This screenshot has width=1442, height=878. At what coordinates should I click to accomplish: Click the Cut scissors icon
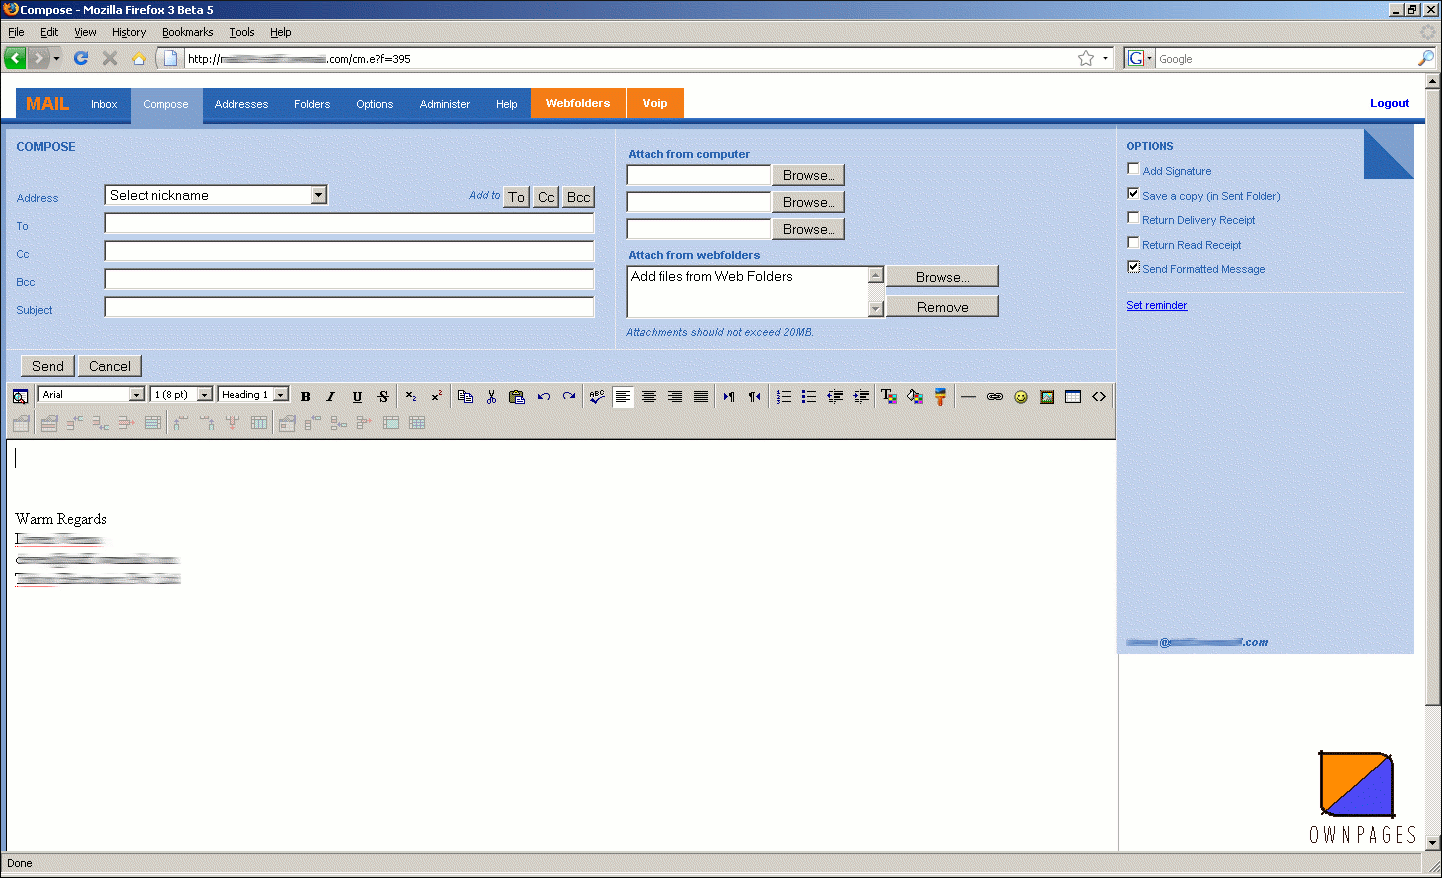(491, 397)
